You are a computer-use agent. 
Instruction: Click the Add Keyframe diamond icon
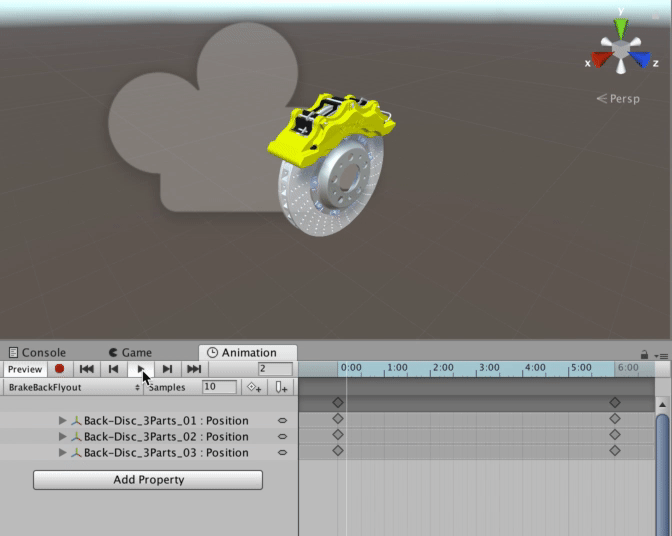coord(254,387)
